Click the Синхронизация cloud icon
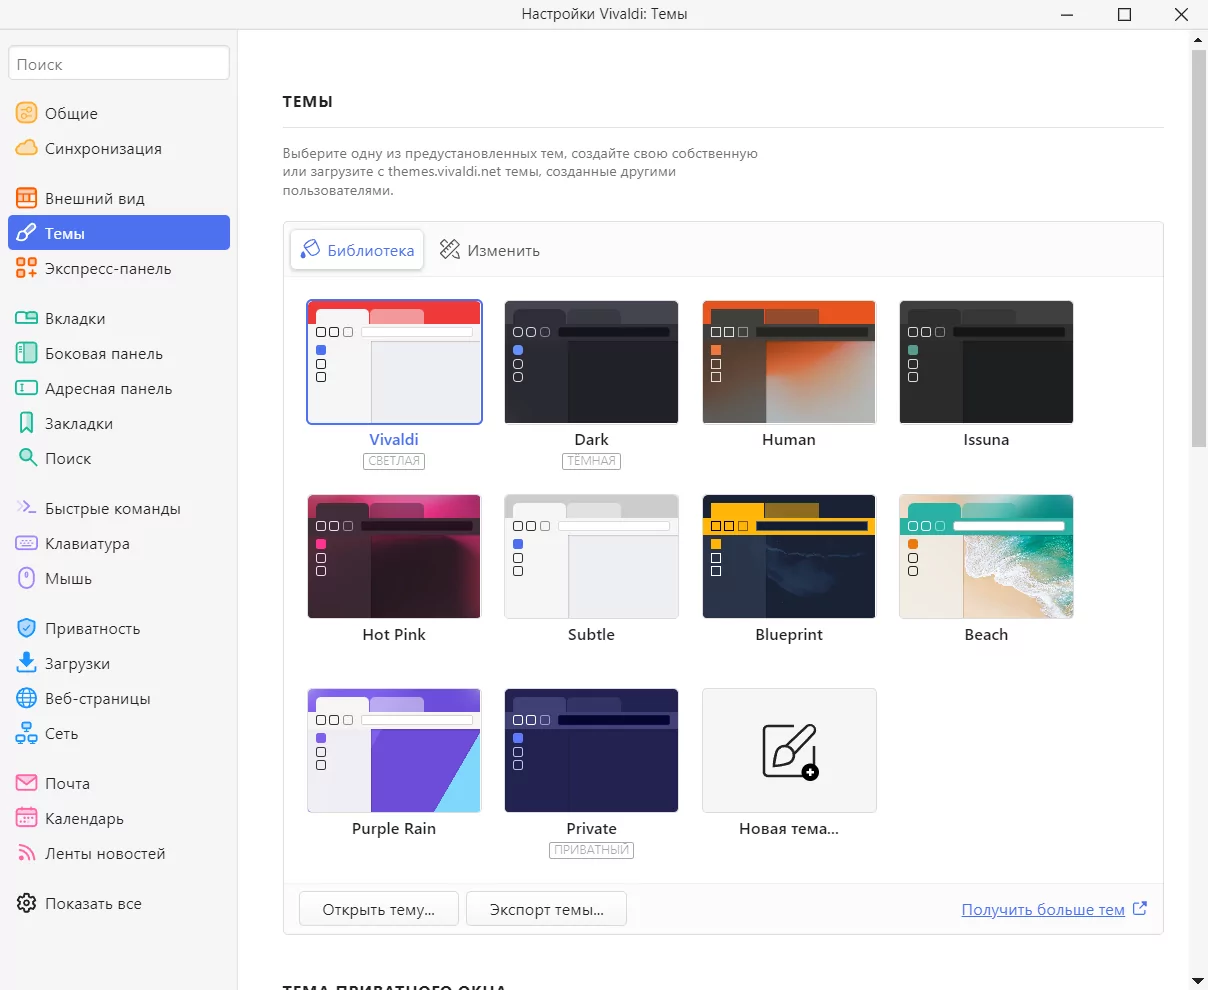This screenshot has height=990, width=1208. [27, 148]
